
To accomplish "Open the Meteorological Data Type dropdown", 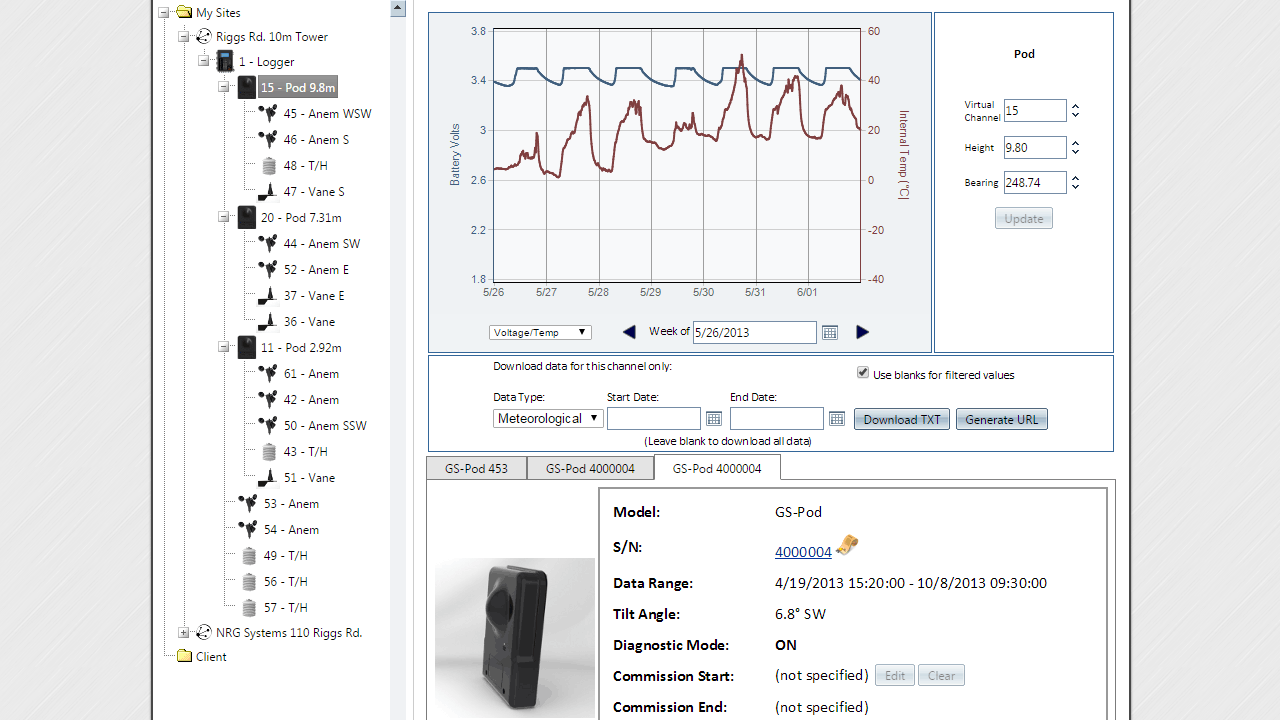I will click(548, 419).
